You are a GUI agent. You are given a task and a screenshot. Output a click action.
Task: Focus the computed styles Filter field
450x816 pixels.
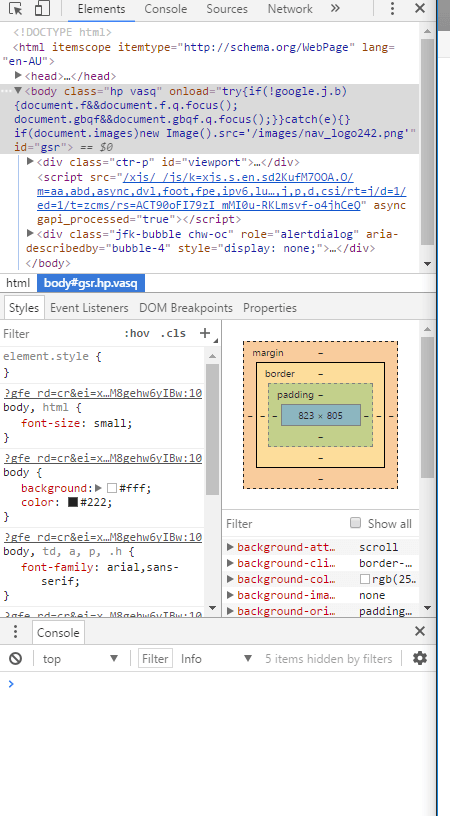284,524
